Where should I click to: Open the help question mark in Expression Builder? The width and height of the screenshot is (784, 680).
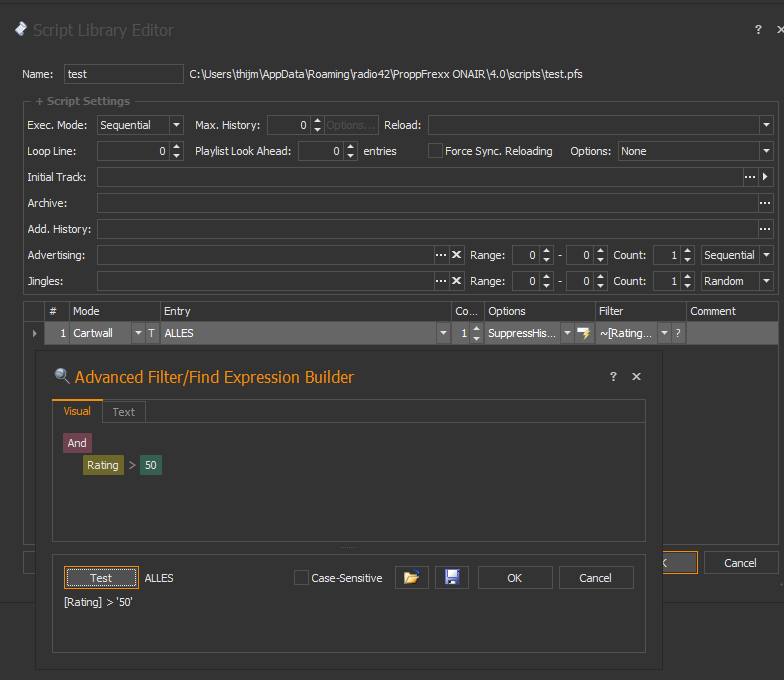point(613,377)
